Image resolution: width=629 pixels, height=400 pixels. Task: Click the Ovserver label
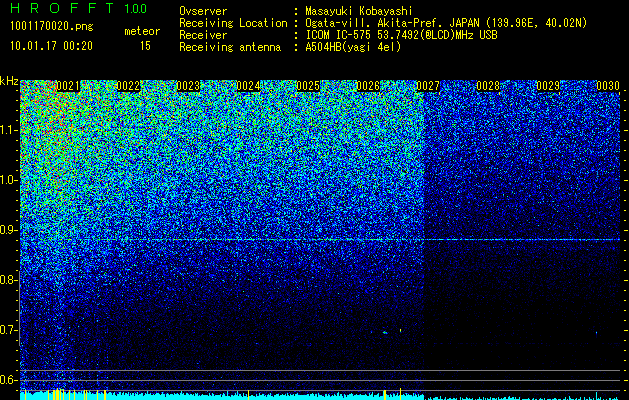[203, 11]
